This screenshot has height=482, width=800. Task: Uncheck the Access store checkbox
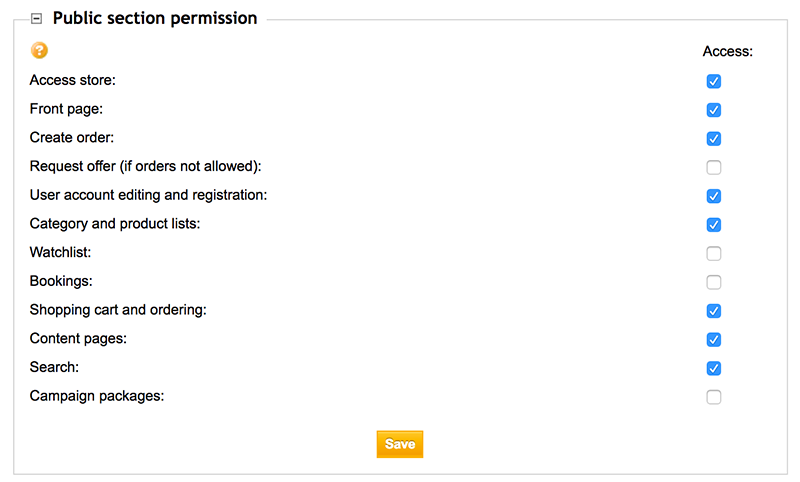pos(713,81)
